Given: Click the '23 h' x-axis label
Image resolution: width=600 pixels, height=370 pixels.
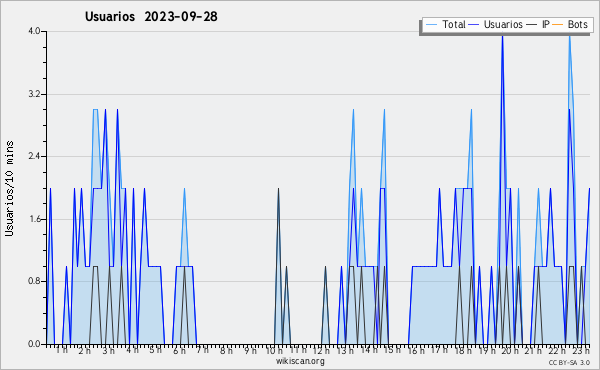Looking at the screenshot, I should pyautogui.click(x=581, y=350).
